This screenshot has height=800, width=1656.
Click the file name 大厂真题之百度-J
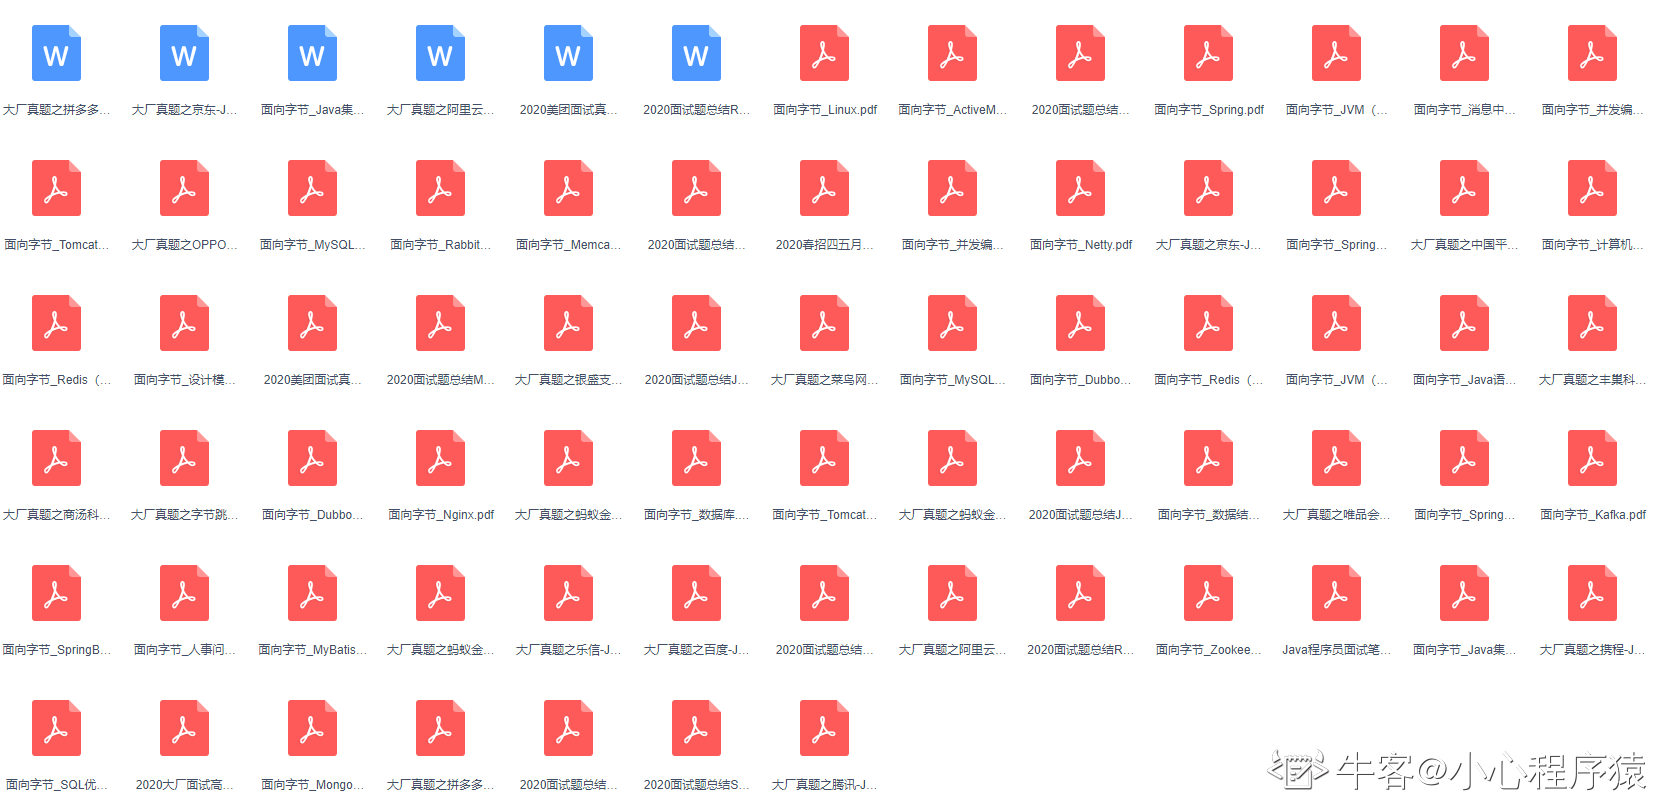pos(696,650)
